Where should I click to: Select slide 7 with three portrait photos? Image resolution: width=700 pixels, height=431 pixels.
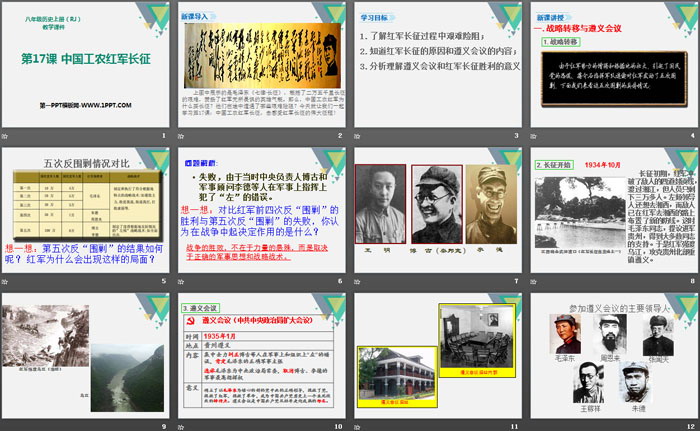click(438, 210)
